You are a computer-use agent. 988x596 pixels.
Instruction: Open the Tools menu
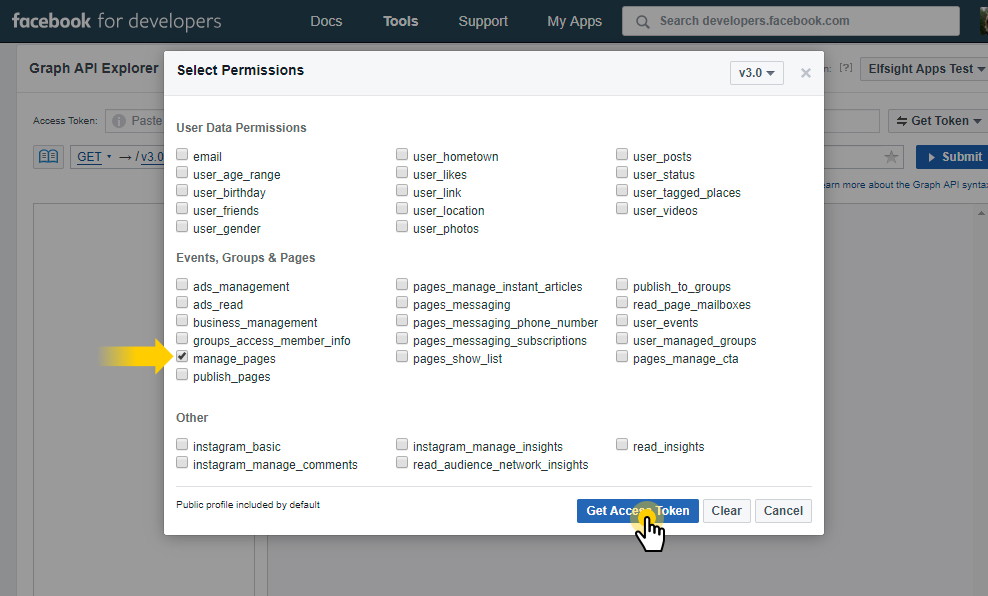tap(400, 20)
